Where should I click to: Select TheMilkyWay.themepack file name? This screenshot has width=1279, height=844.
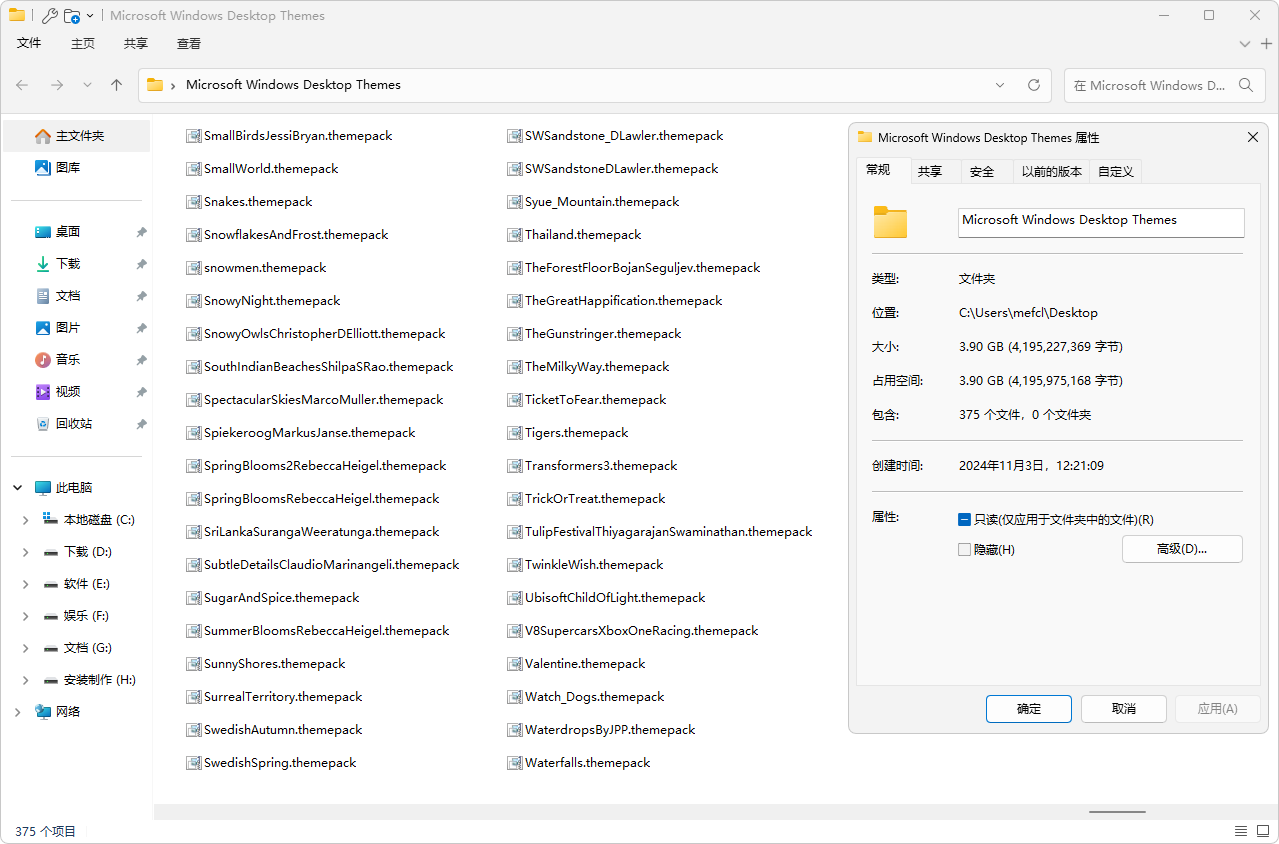pos(597,367)
